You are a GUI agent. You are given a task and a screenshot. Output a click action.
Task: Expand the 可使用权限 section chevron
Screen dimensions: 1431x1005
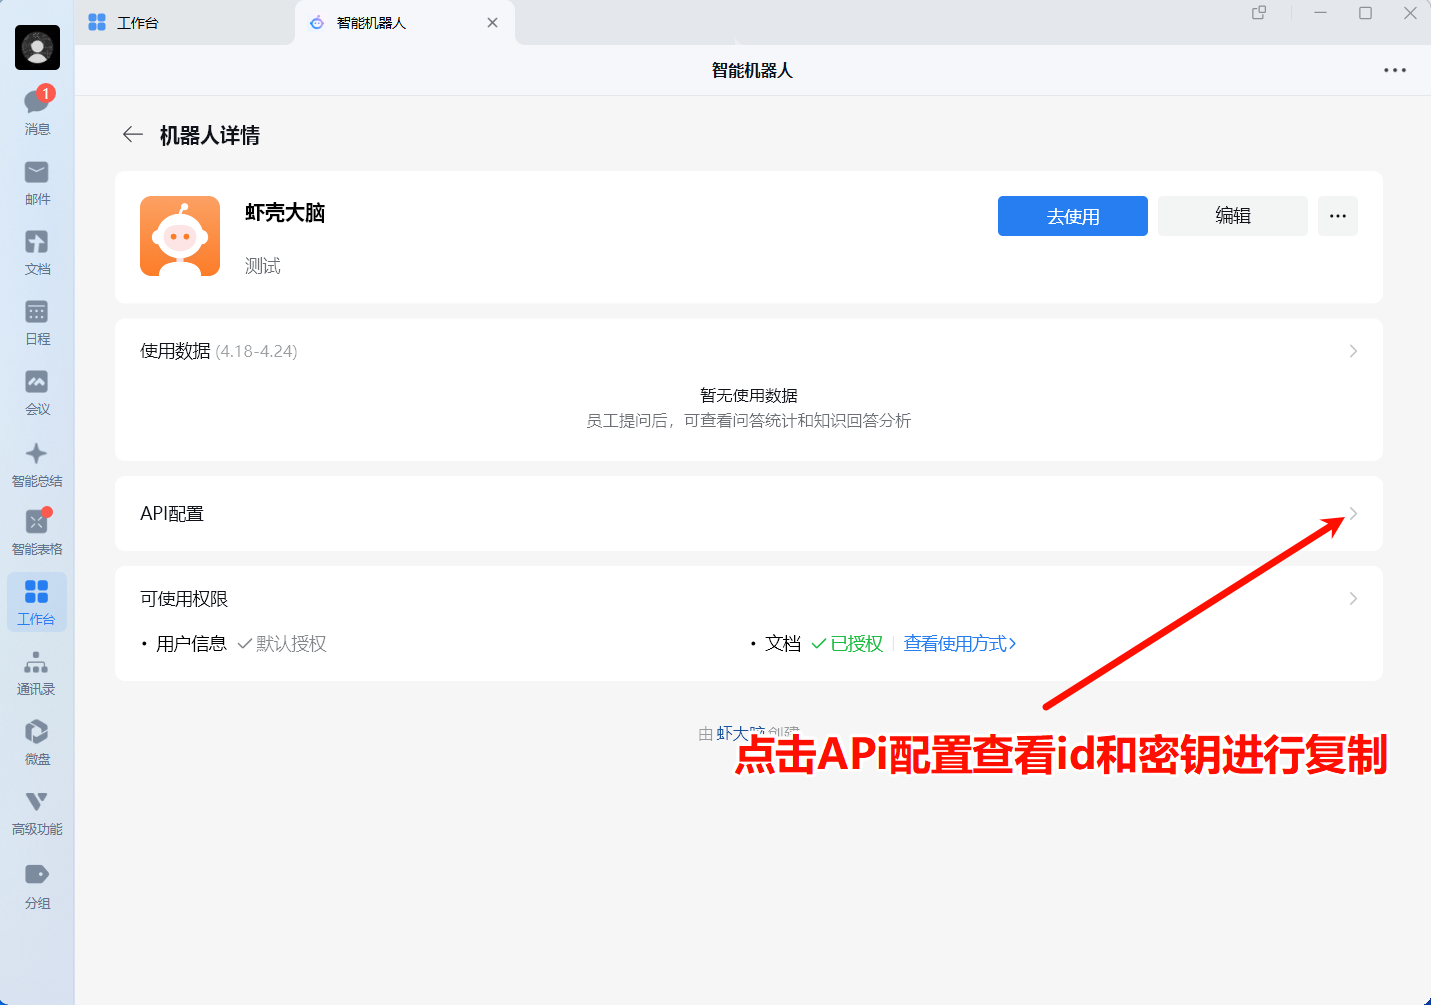pos(1353,599)
